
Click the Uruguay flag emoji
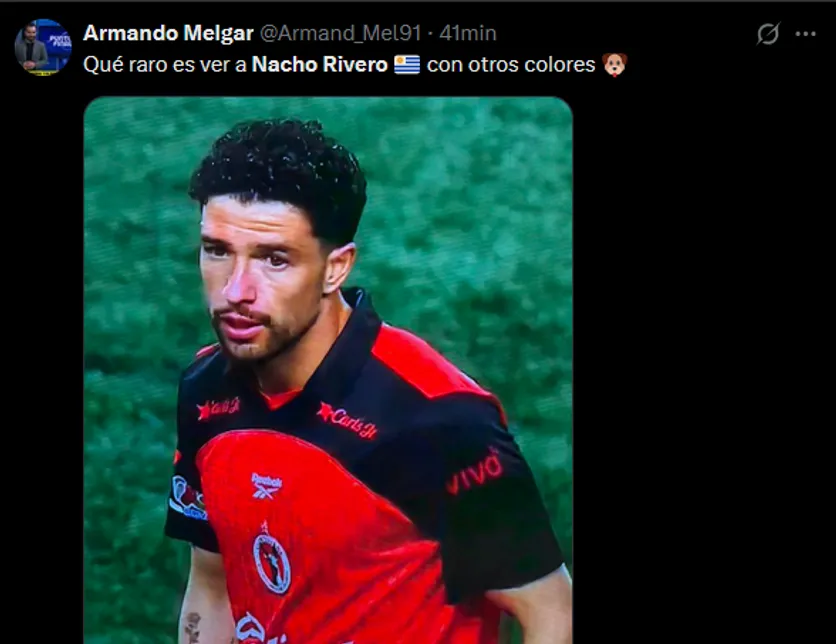pos(407,65)
